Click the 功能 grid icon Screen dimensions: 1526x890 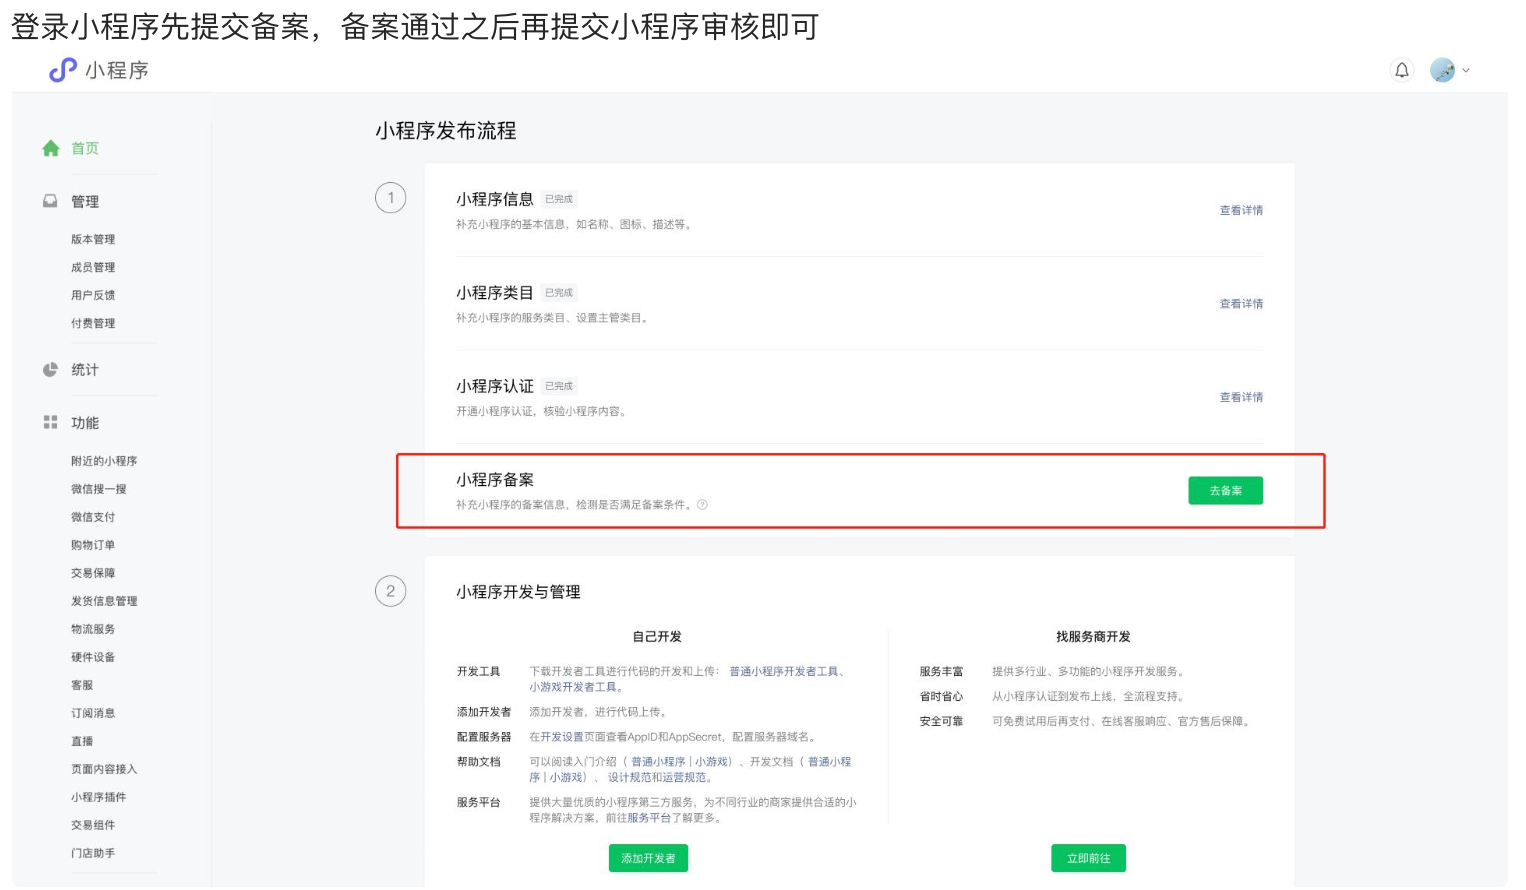coord(50,422)
